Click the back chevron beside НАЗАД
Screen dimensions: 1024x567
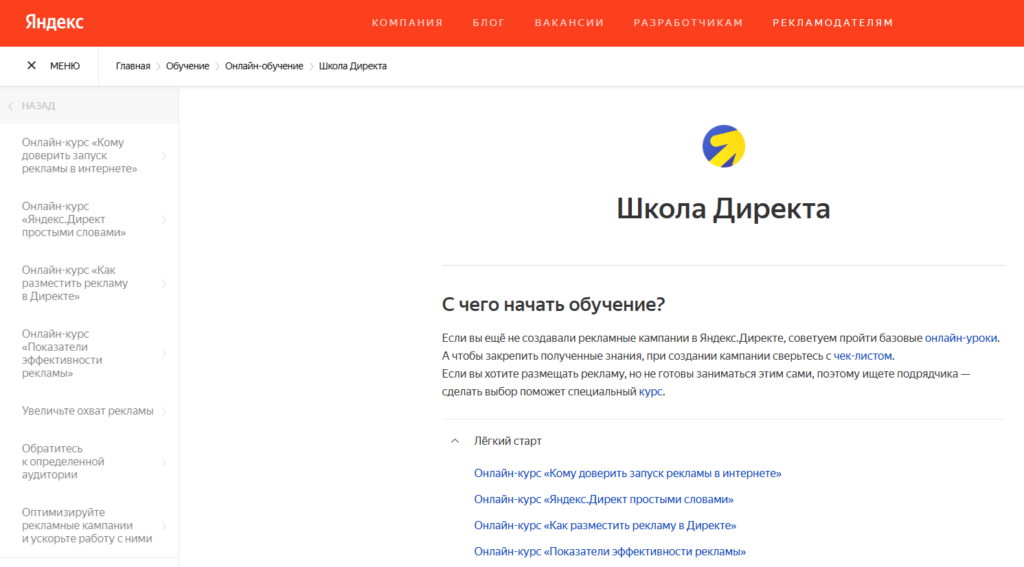click(10, 106)
